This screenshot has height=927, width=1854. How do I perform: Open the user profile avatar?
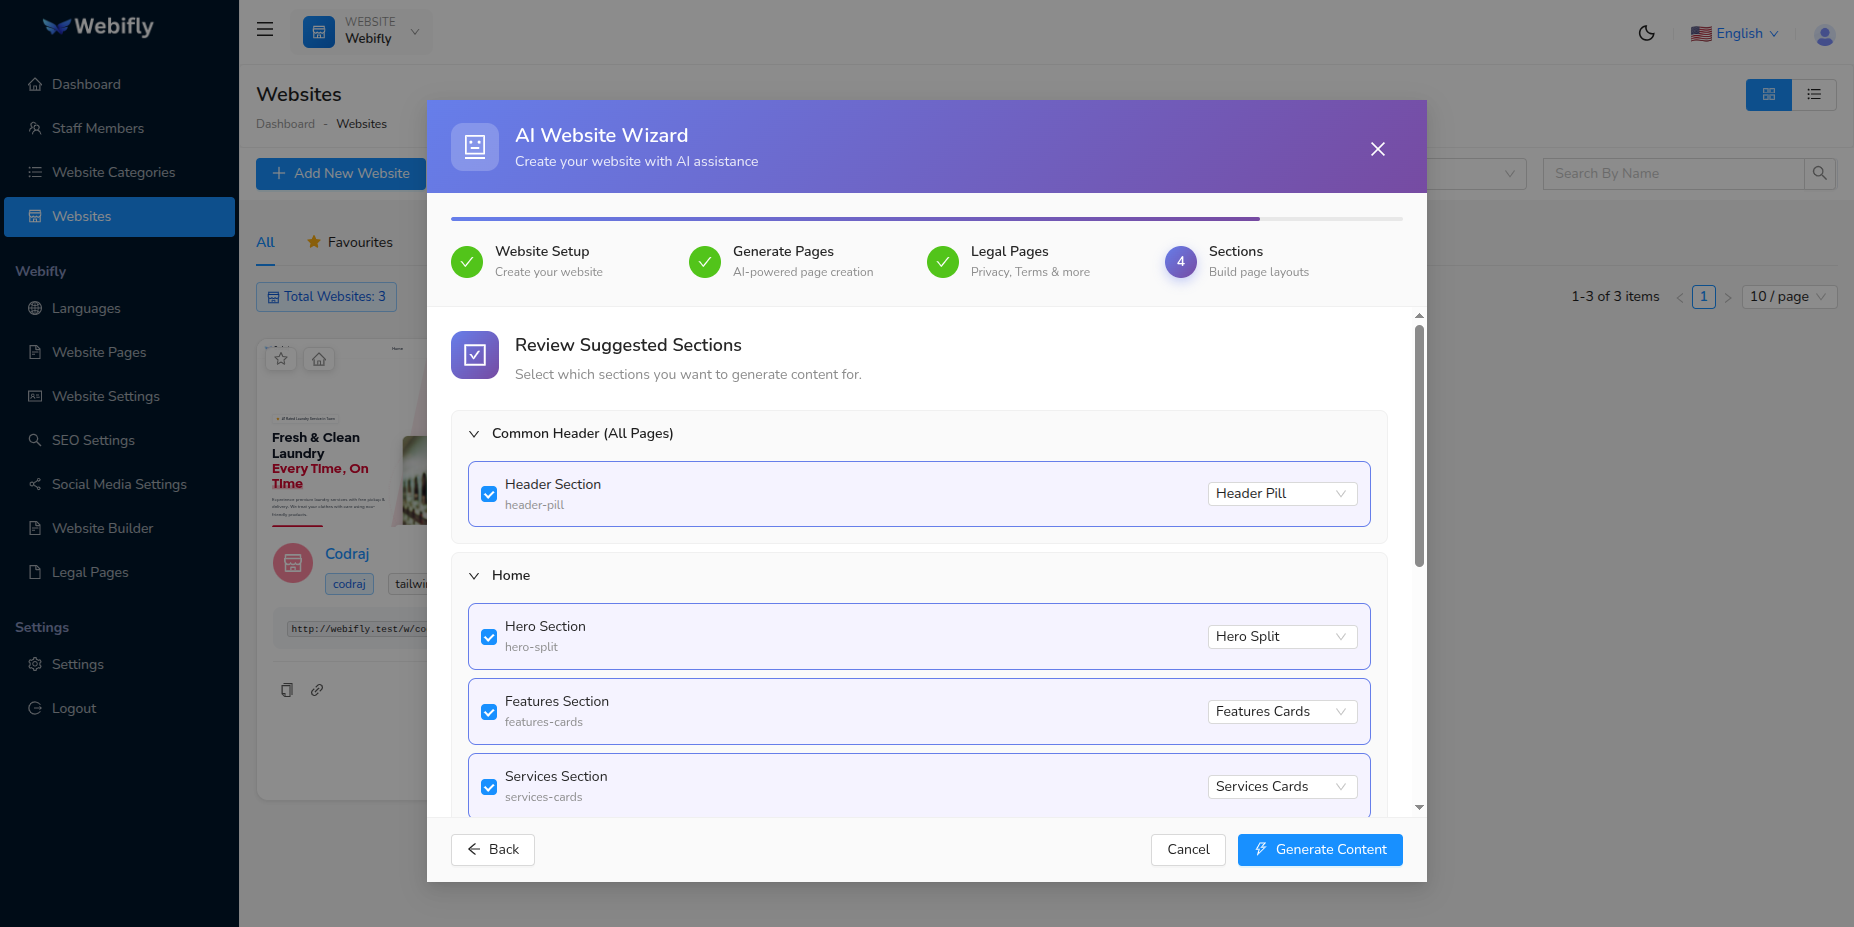tap(1824, 35)
